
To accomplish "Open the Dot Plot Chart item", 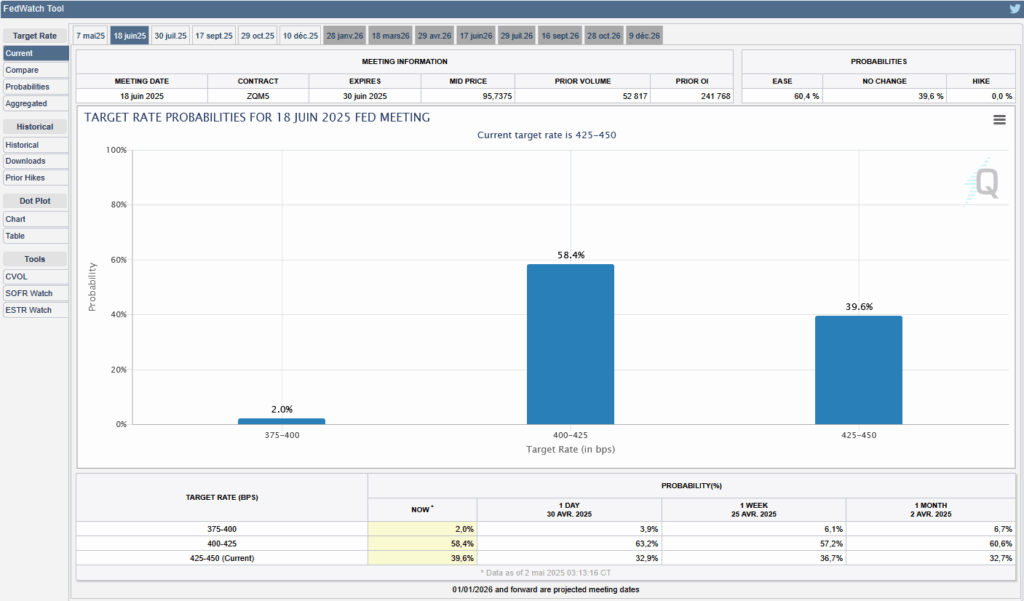I will click(35, 219).
